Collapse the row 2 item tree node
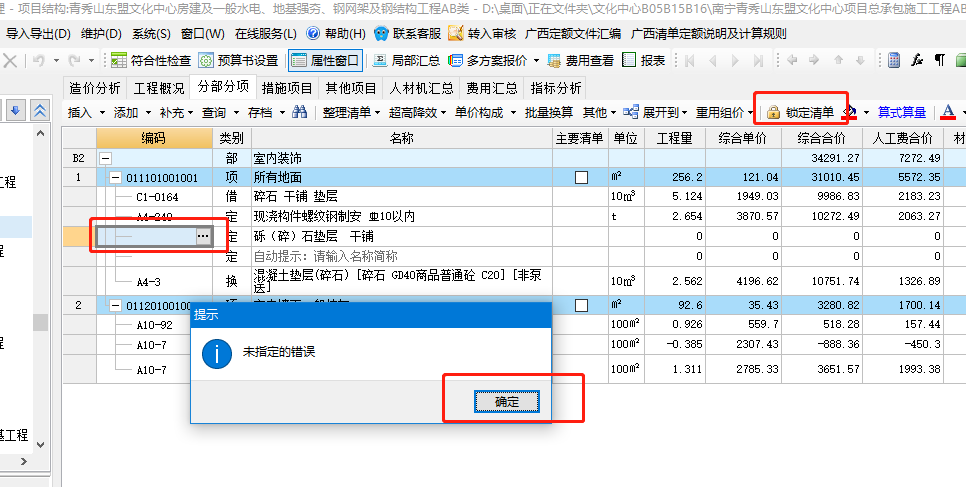 click(116, 305)
